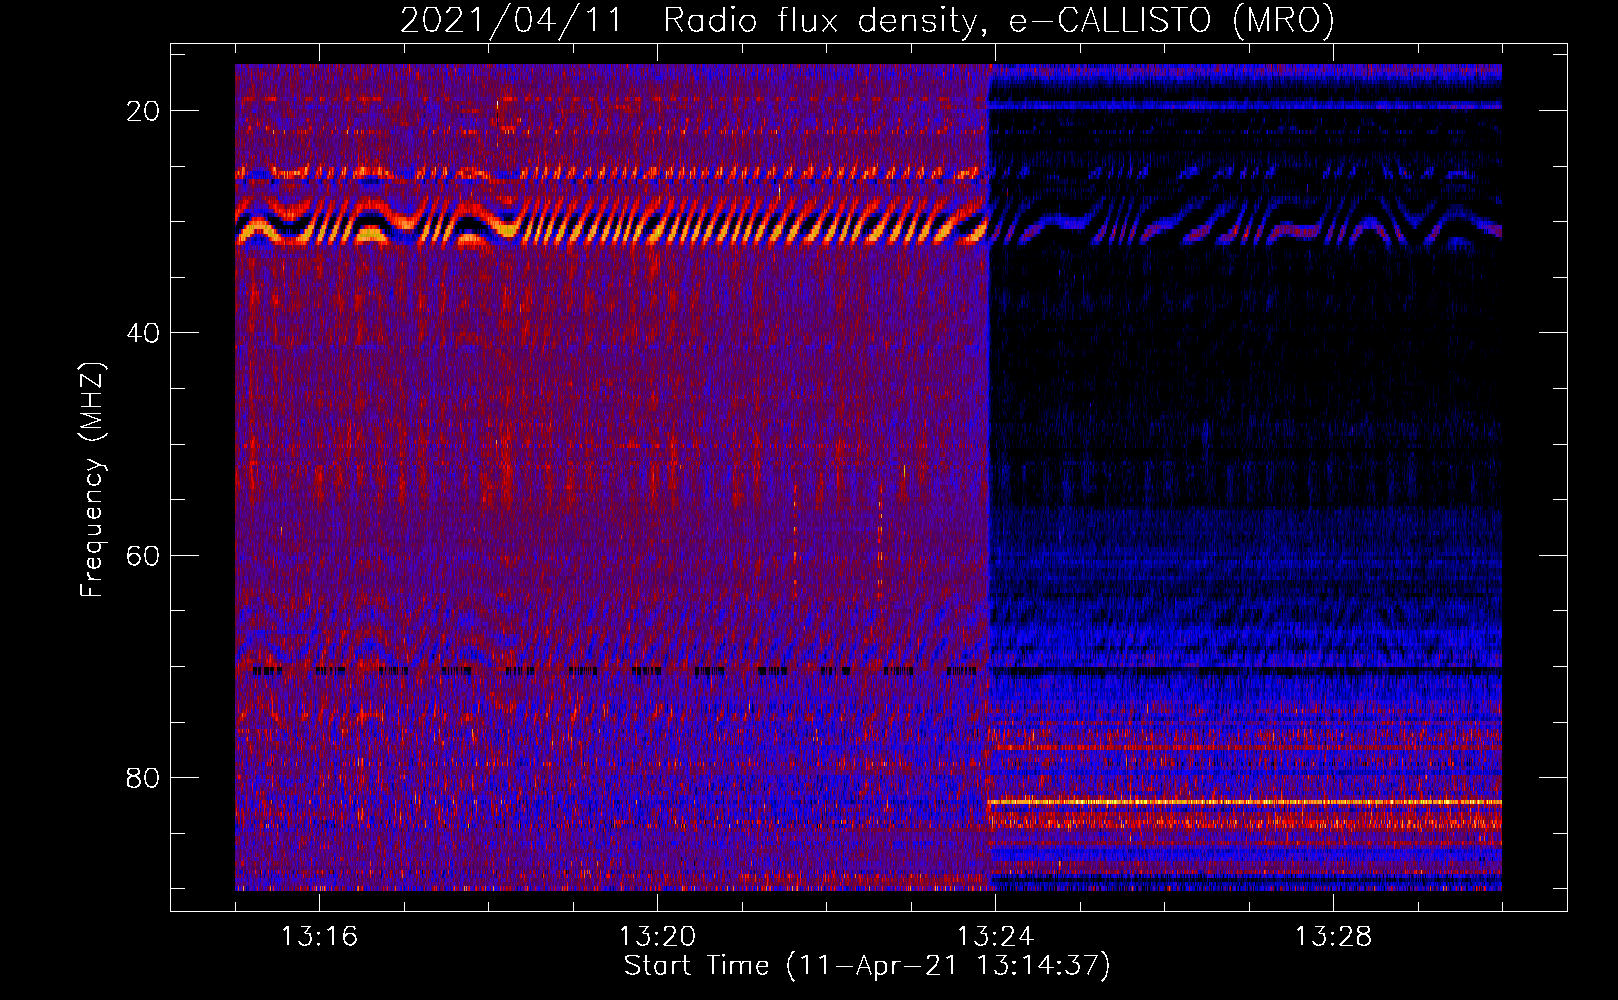Click the plot title "2021/04/11 Radio flux density, e-CALLISTO (MRO)"
1618x1000 pixels.
pos(867,20)
